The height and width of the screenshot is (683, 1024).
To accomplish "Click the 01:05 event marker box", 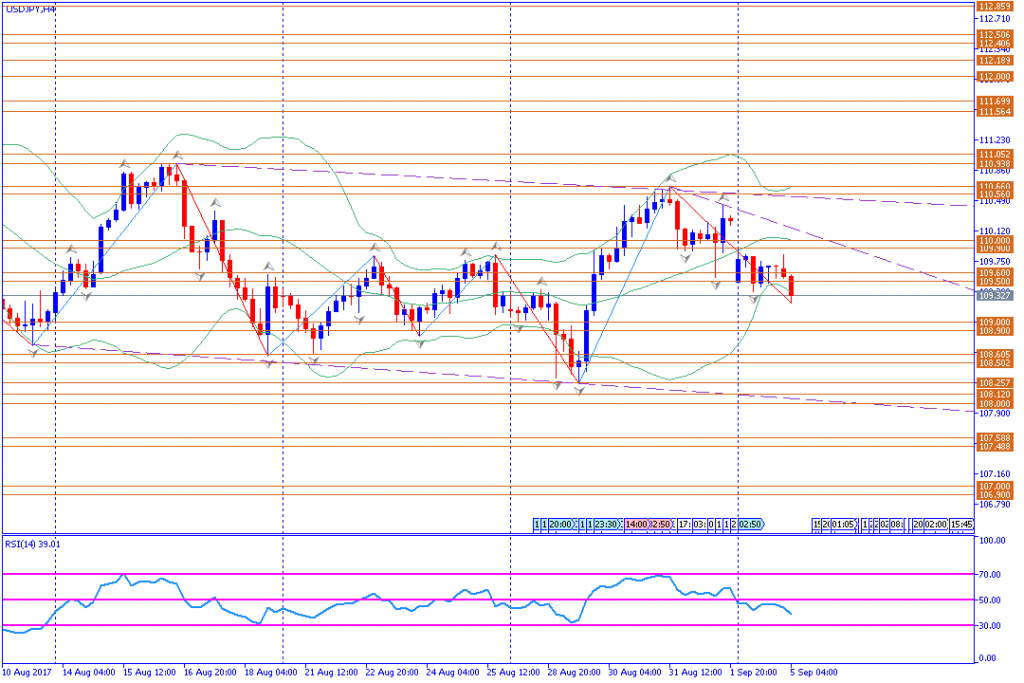I will (x=842, y=523).
